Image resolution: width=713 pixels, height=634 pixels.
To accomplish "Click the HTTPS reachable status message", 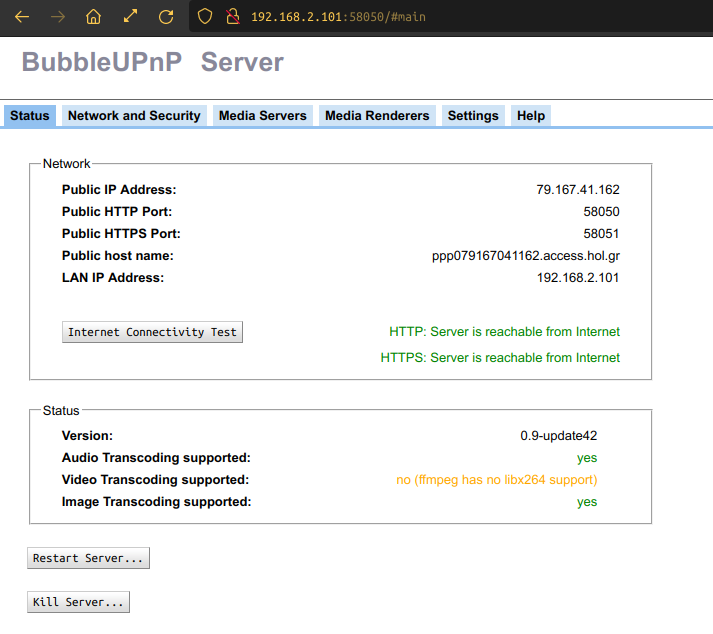I will coord(500,357).
